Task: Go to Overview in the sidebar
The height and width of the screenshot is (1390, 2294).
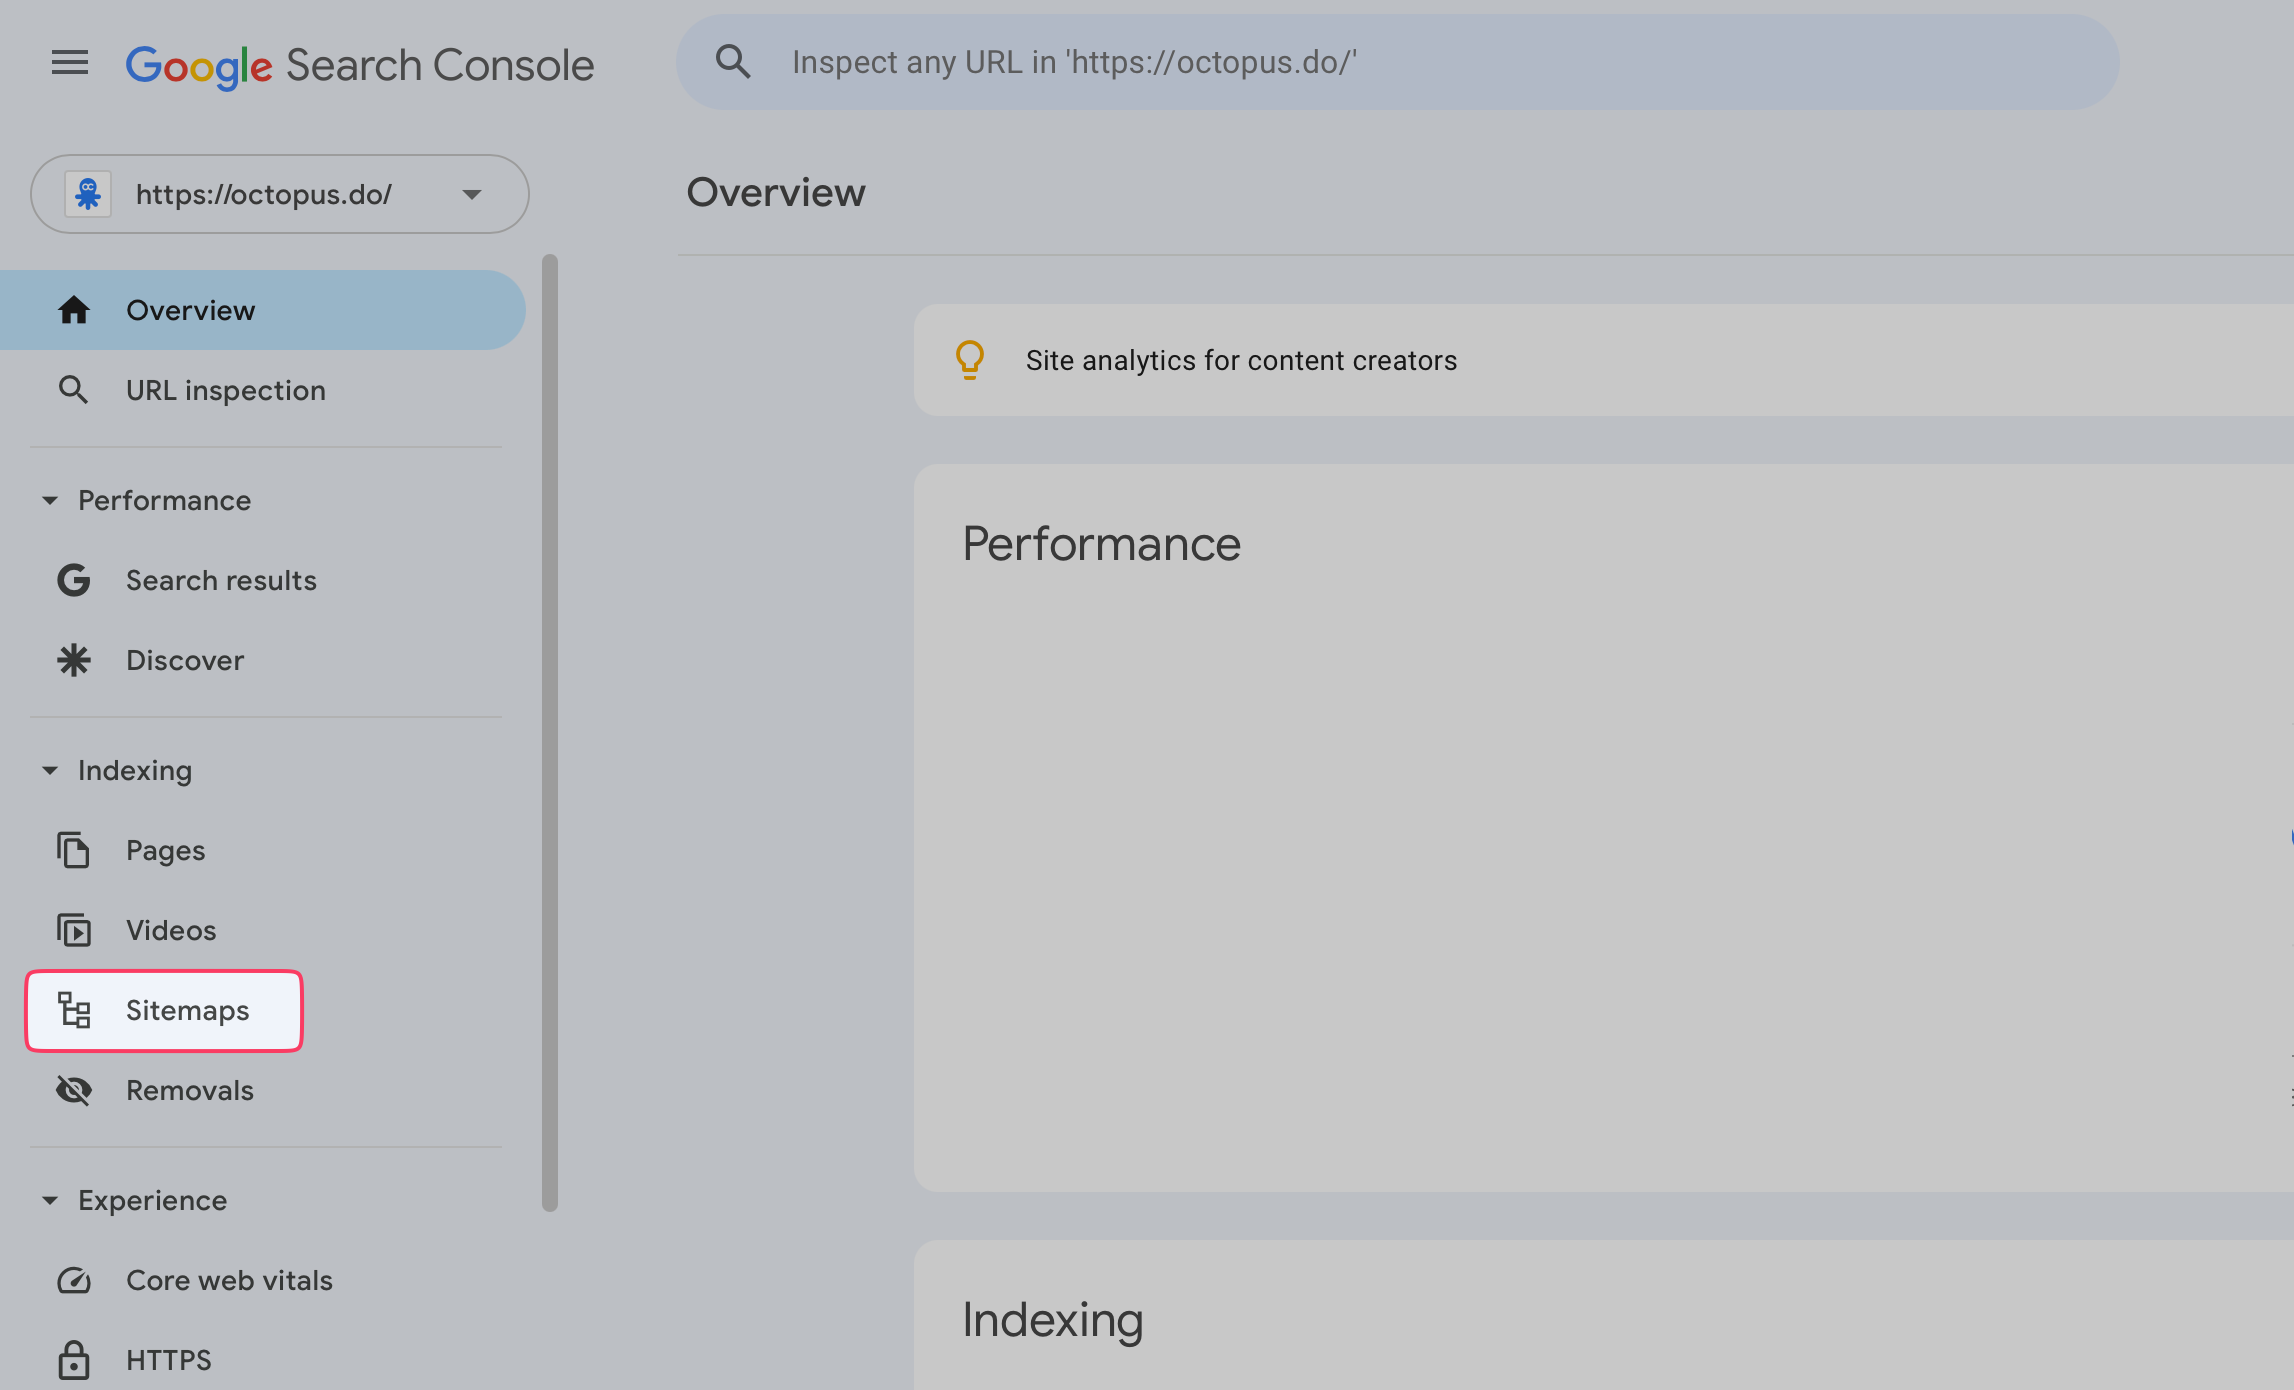Action: click(263, 310)
